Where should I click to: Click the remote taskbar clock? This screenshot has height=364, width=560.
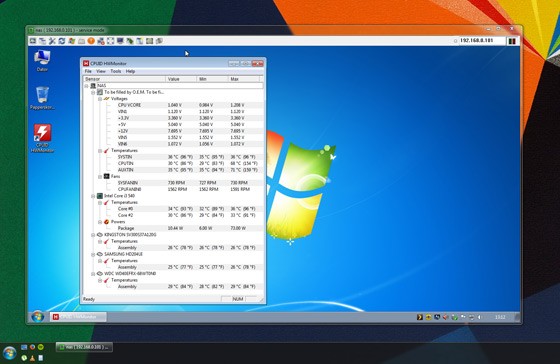500,317
